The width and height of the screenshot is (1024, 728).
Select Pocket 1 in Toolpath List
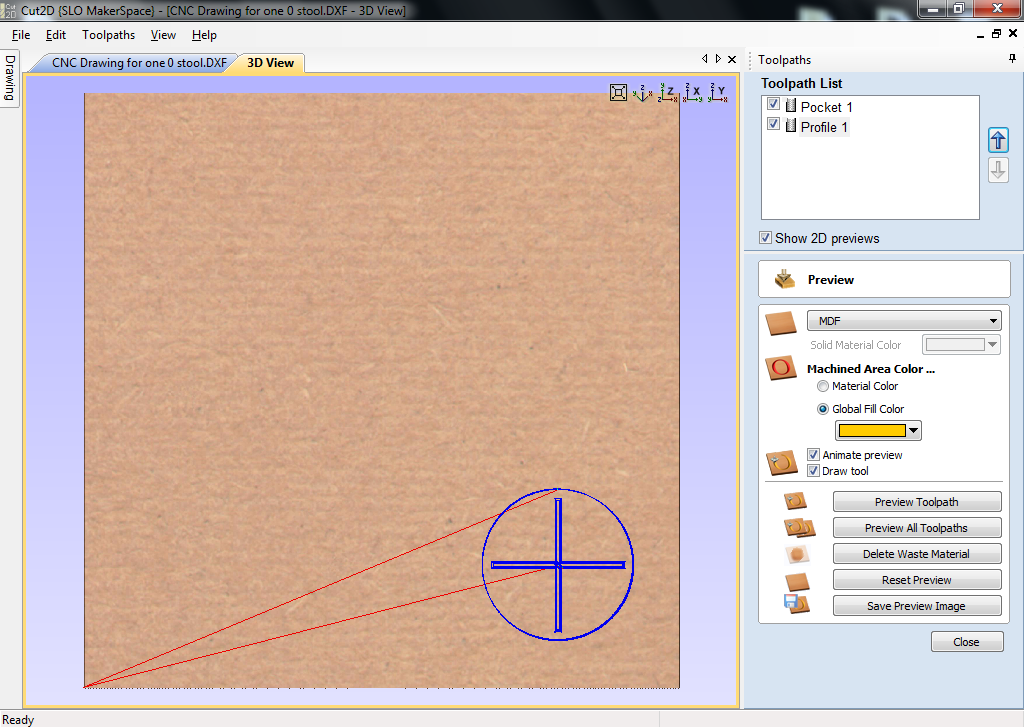(826, 106)
